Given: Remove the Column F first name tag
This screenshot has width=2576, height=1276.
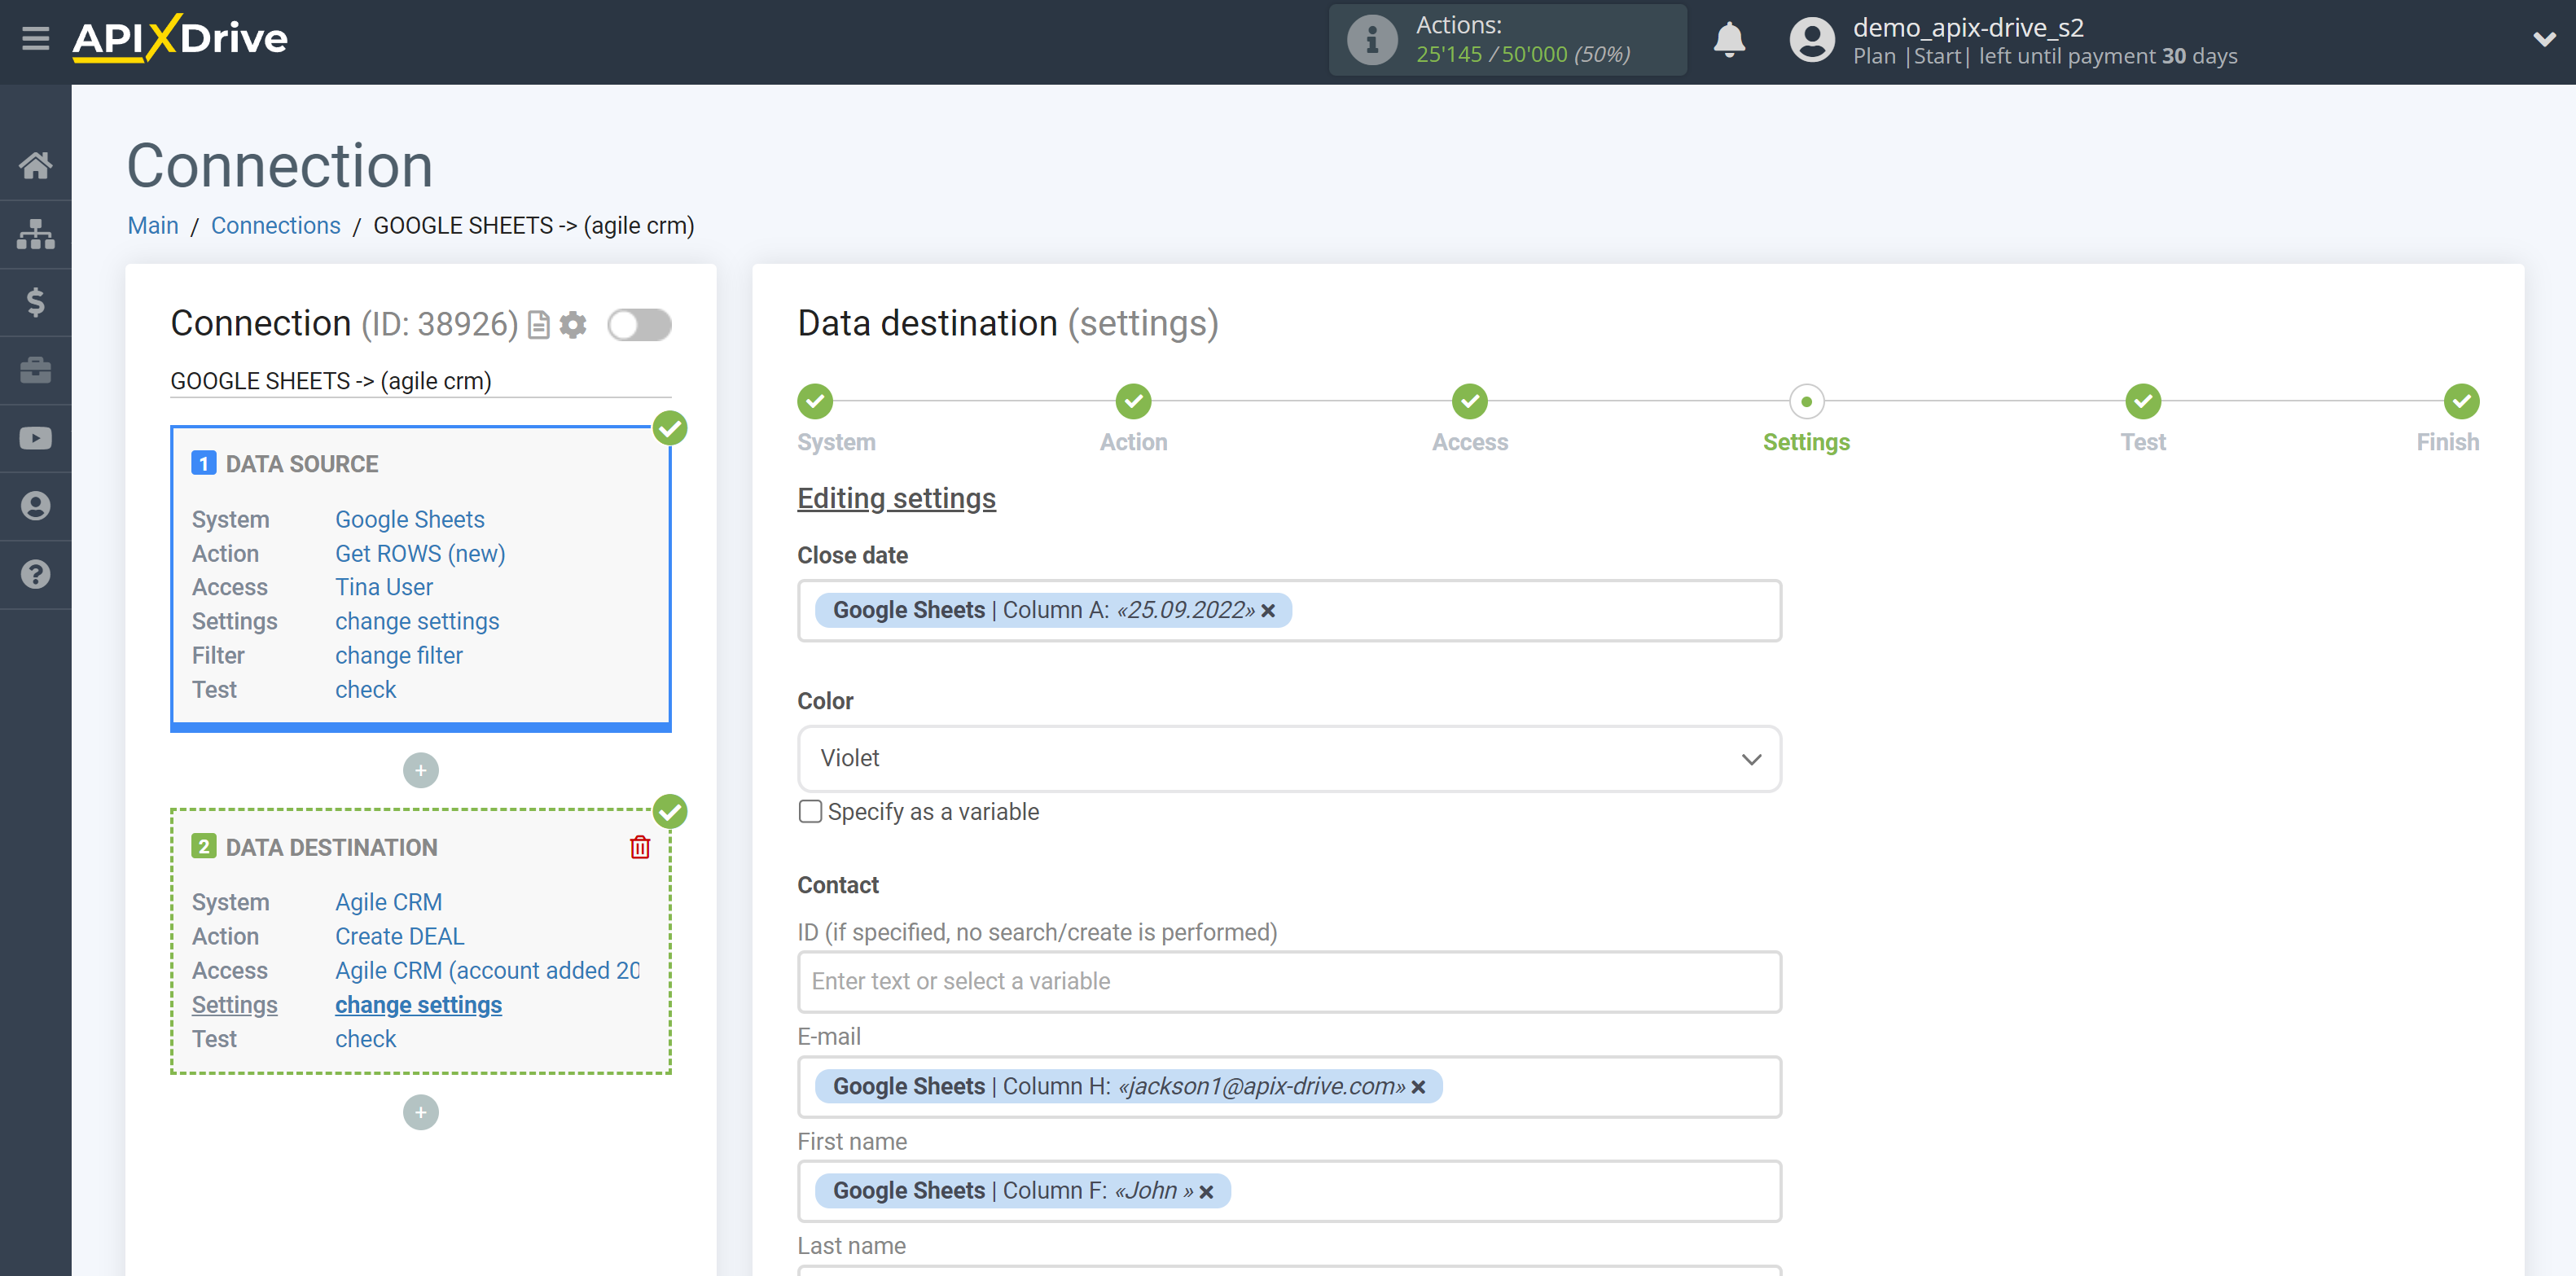Looking at the screenshot, I should (1206, 1192).
